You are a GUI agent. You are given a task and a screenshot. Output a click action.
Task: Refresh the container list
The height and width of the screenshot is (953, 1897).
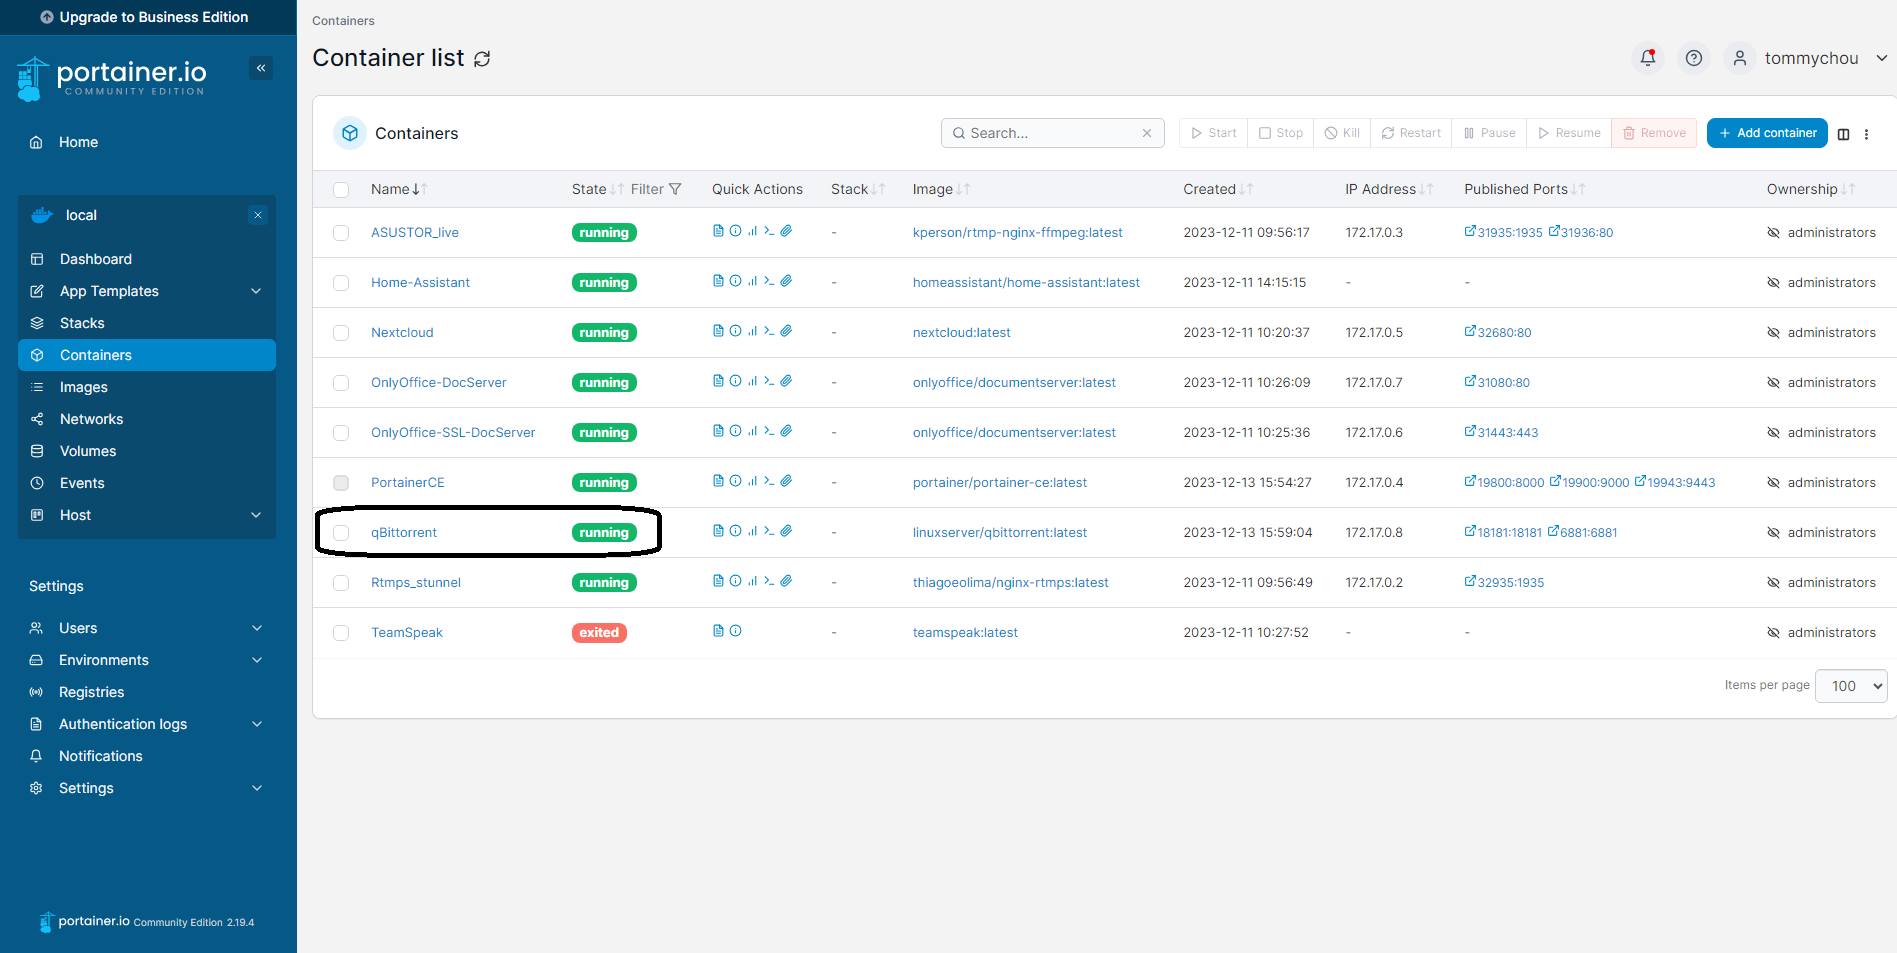(482, 59)
